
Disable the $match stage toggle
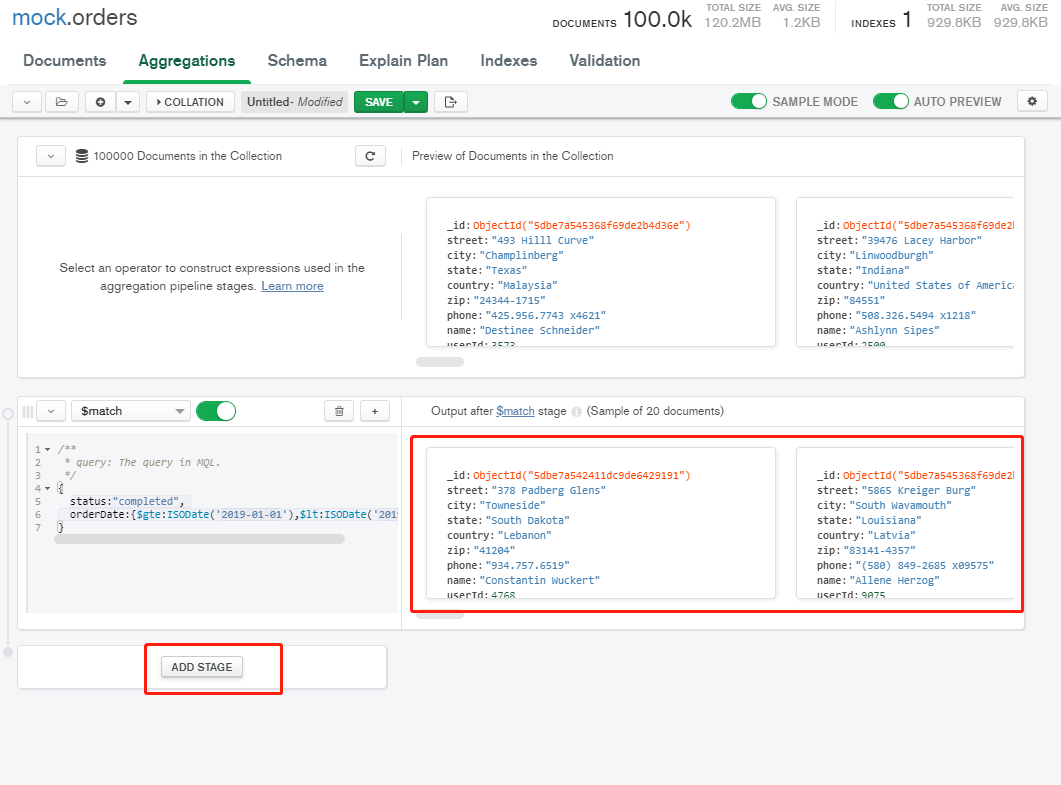coord(216,411)
